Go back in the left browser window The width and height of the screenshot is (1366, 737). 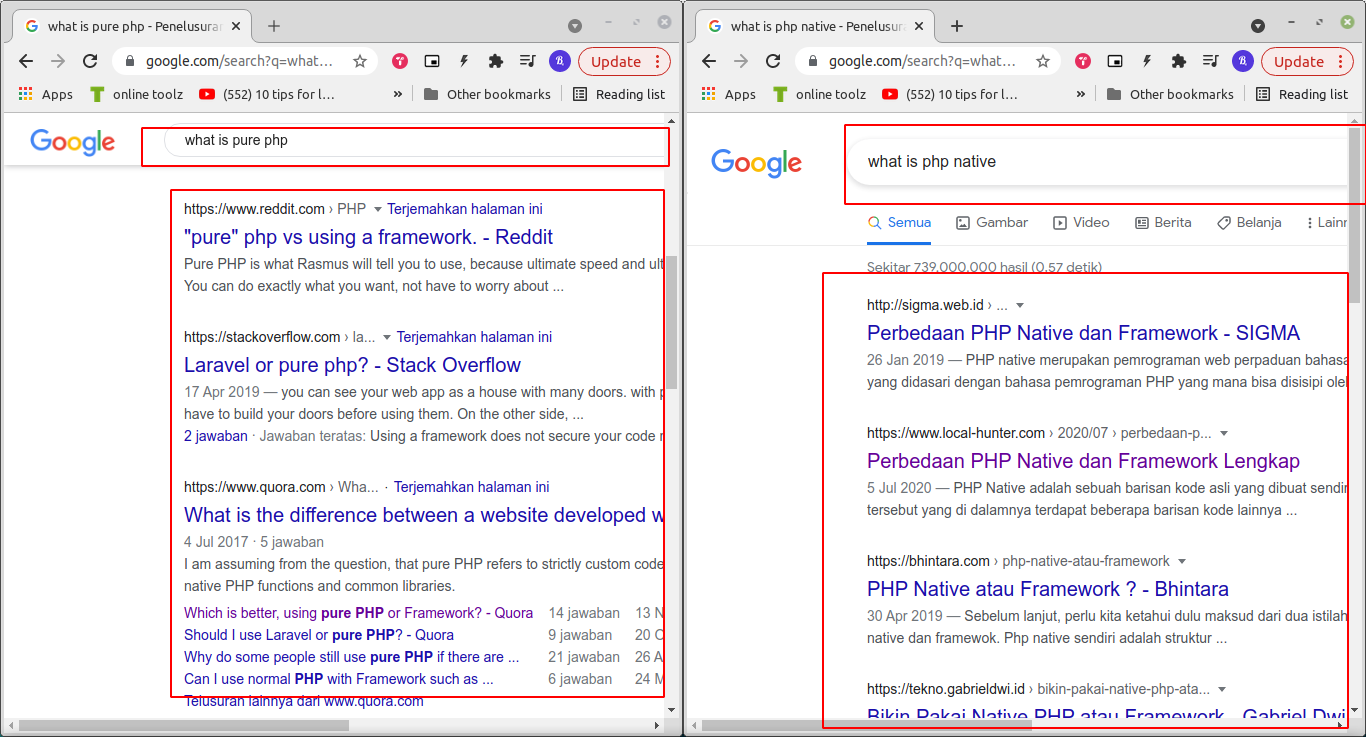[26, 61]
